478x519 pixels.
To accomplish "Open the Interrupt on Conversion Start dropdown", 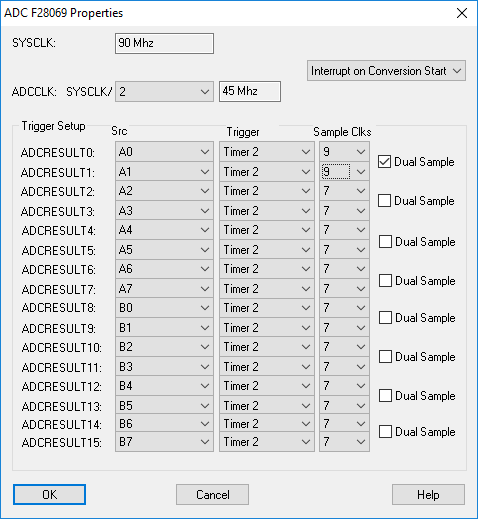I will tap(386, 71).
